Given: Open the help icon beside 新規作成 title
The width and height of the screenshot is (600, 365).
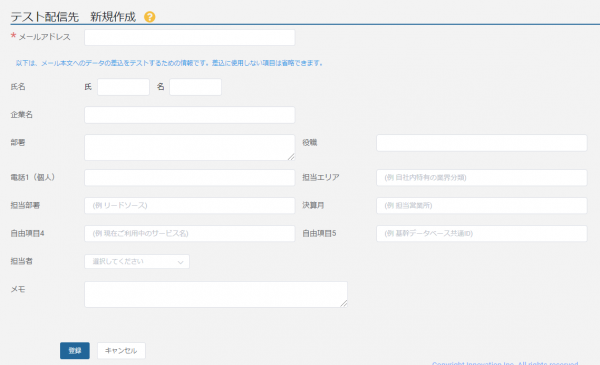Looking at the screenshot, I should point(150,17).
